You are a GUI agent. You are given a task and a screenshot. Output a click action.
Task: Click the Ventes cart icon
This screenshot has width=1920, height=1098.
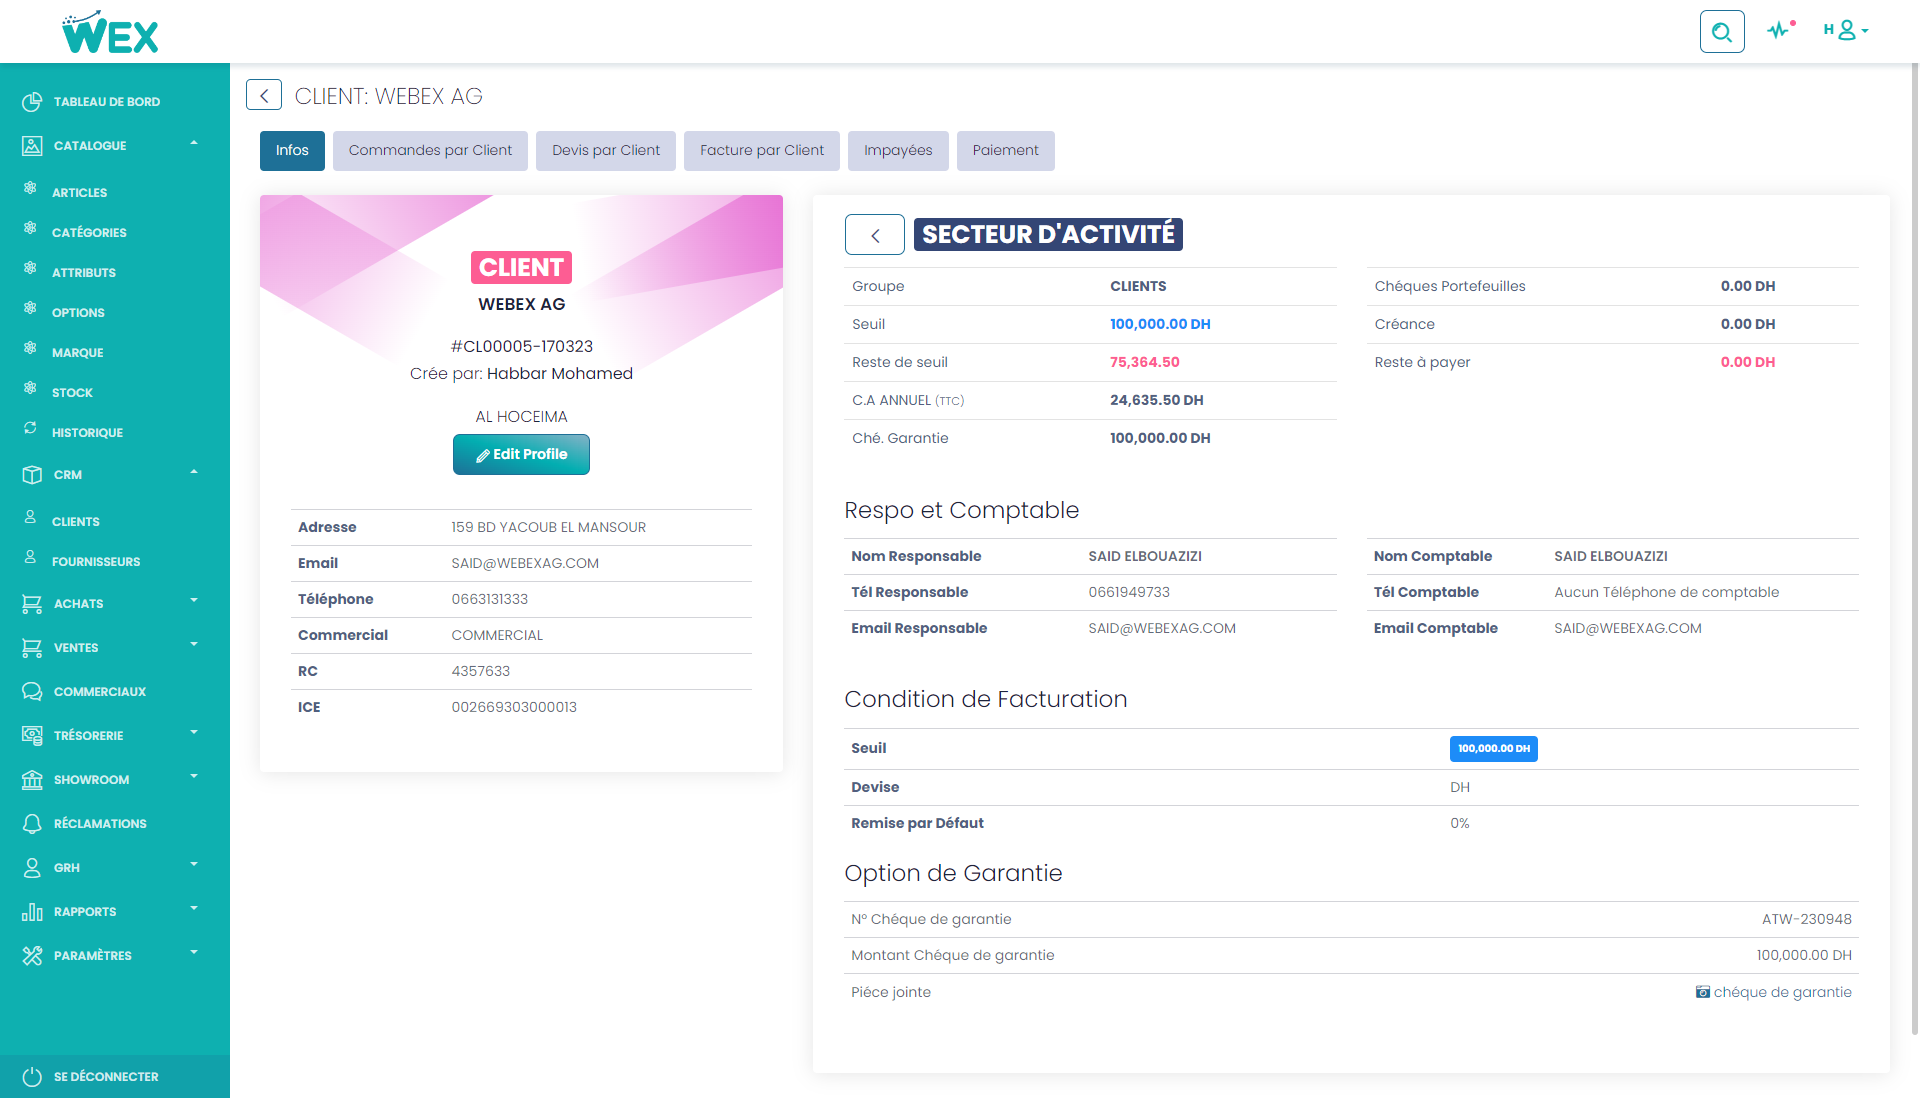(x=32, y=648)
